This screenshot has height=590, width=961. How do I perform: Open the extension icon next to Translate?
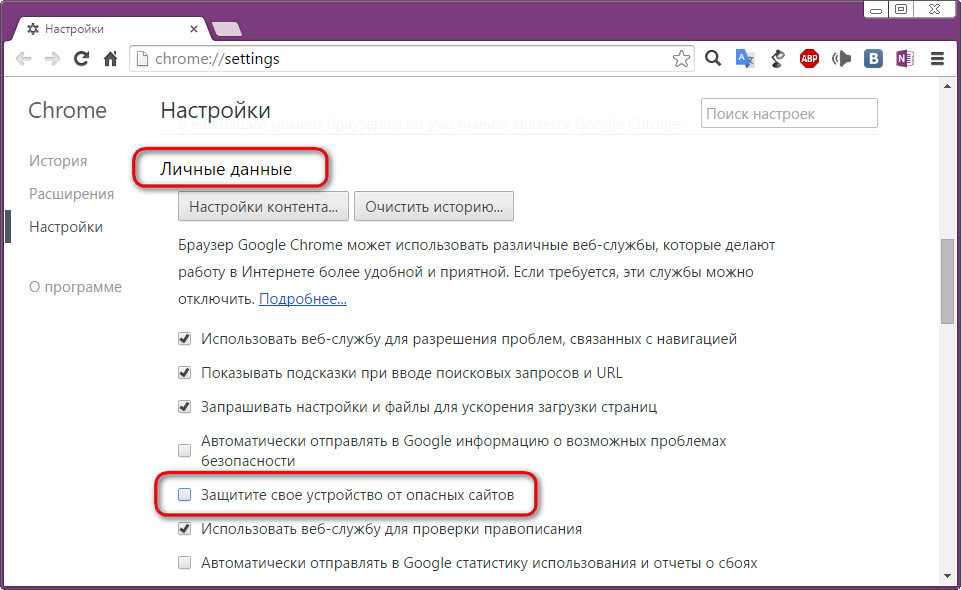777,59
